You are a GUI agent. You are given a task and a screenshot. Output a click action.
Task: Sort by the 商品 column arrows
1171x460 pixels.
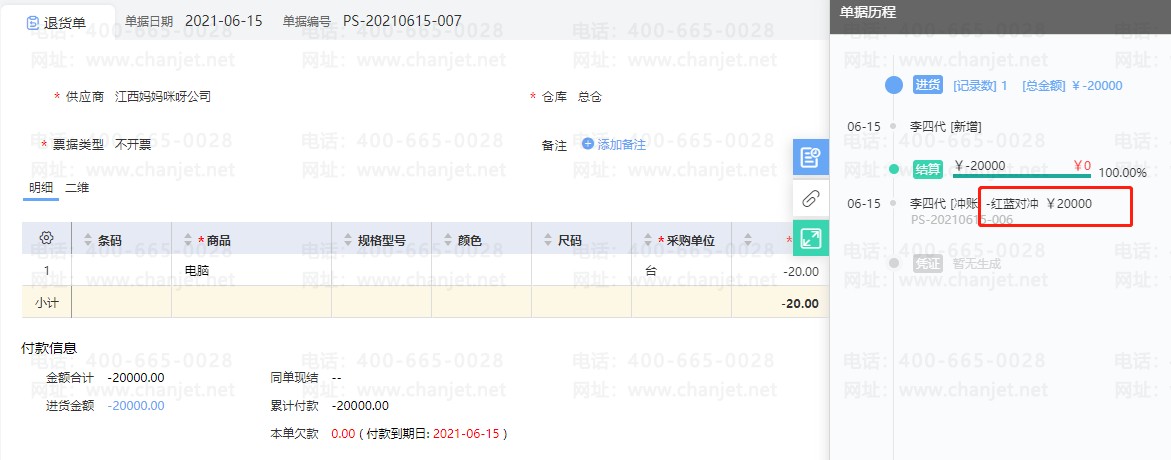[187, 240]
